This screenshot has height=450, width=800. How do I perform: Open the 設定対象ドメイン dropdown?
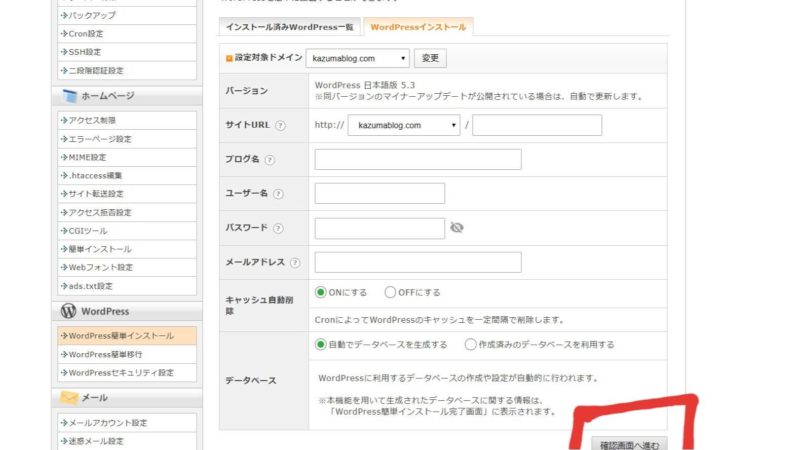358,58
